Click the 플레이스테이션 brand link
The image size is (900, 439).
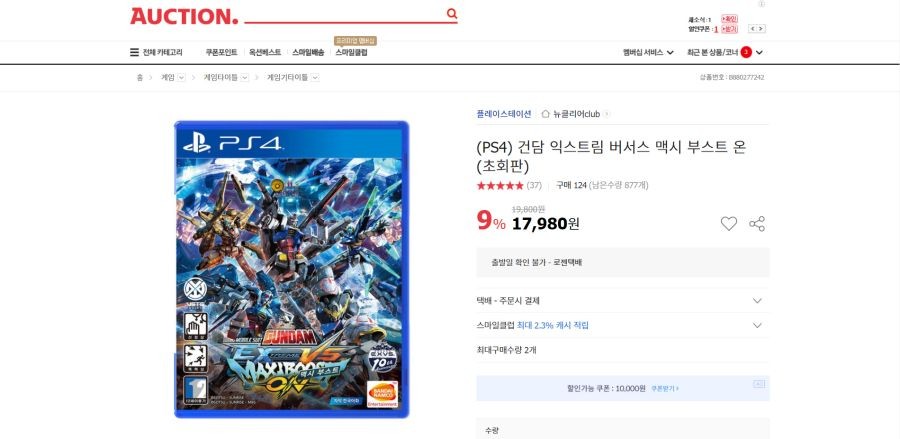[504, 114]
